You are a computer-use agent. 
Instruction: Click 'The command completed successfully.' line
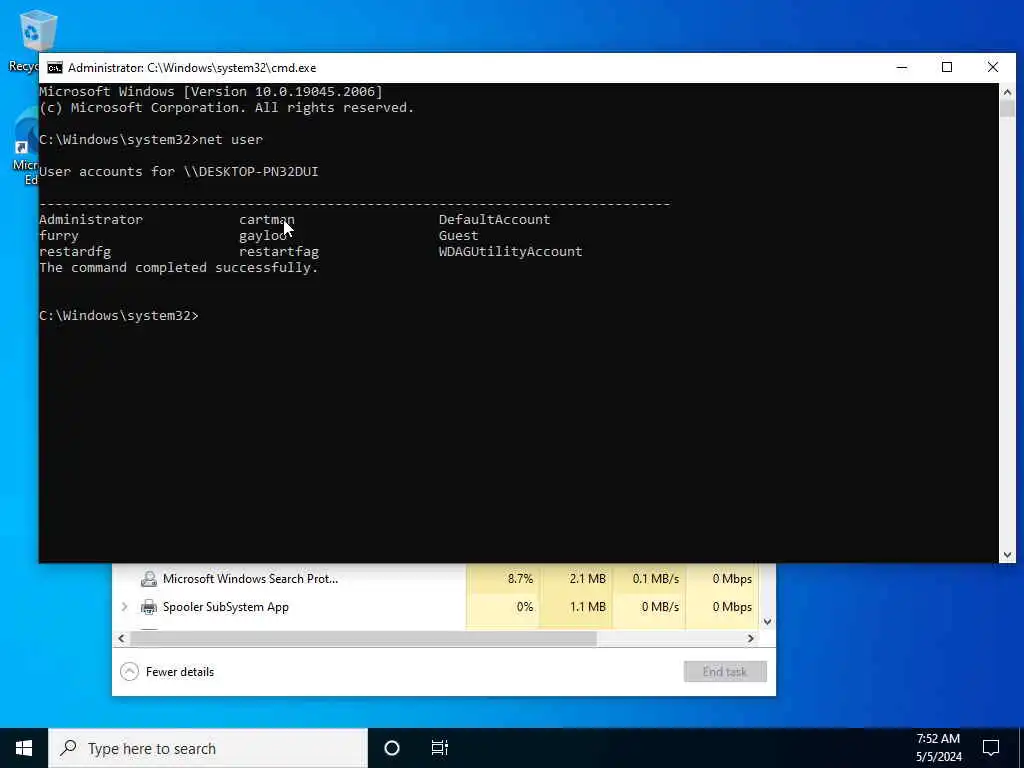[179, 268]
